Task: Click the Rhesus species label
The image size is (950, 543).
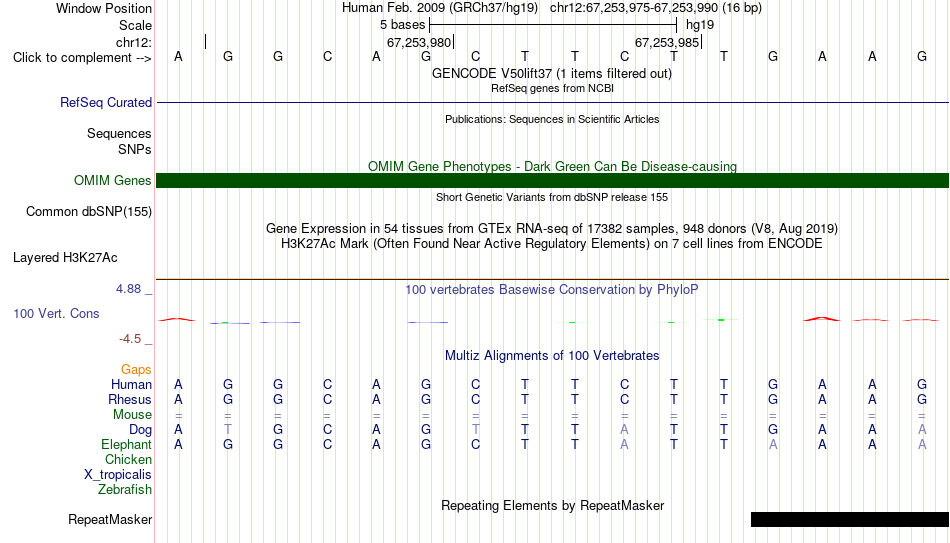Action: click(x=130, y=400)
